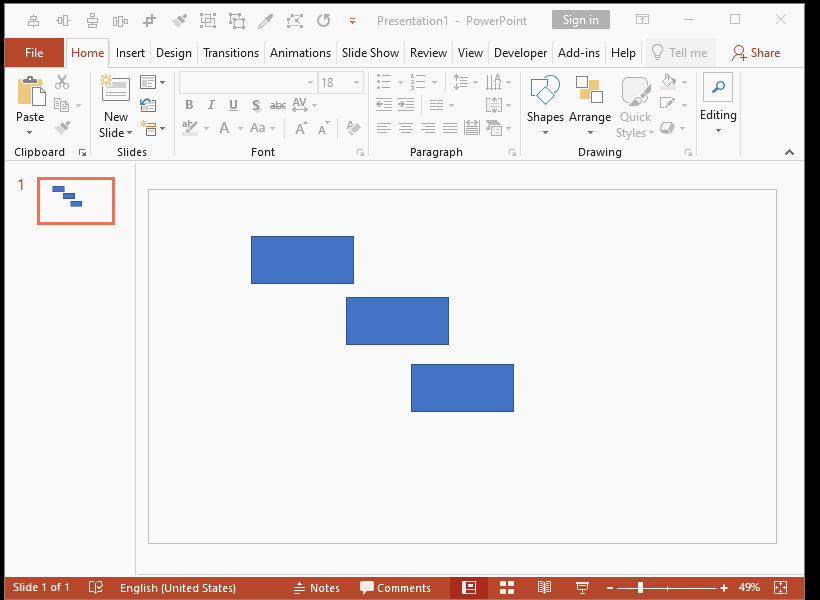Open Customize Quick Access Toolbar dropdown

(x=352, y=21)
